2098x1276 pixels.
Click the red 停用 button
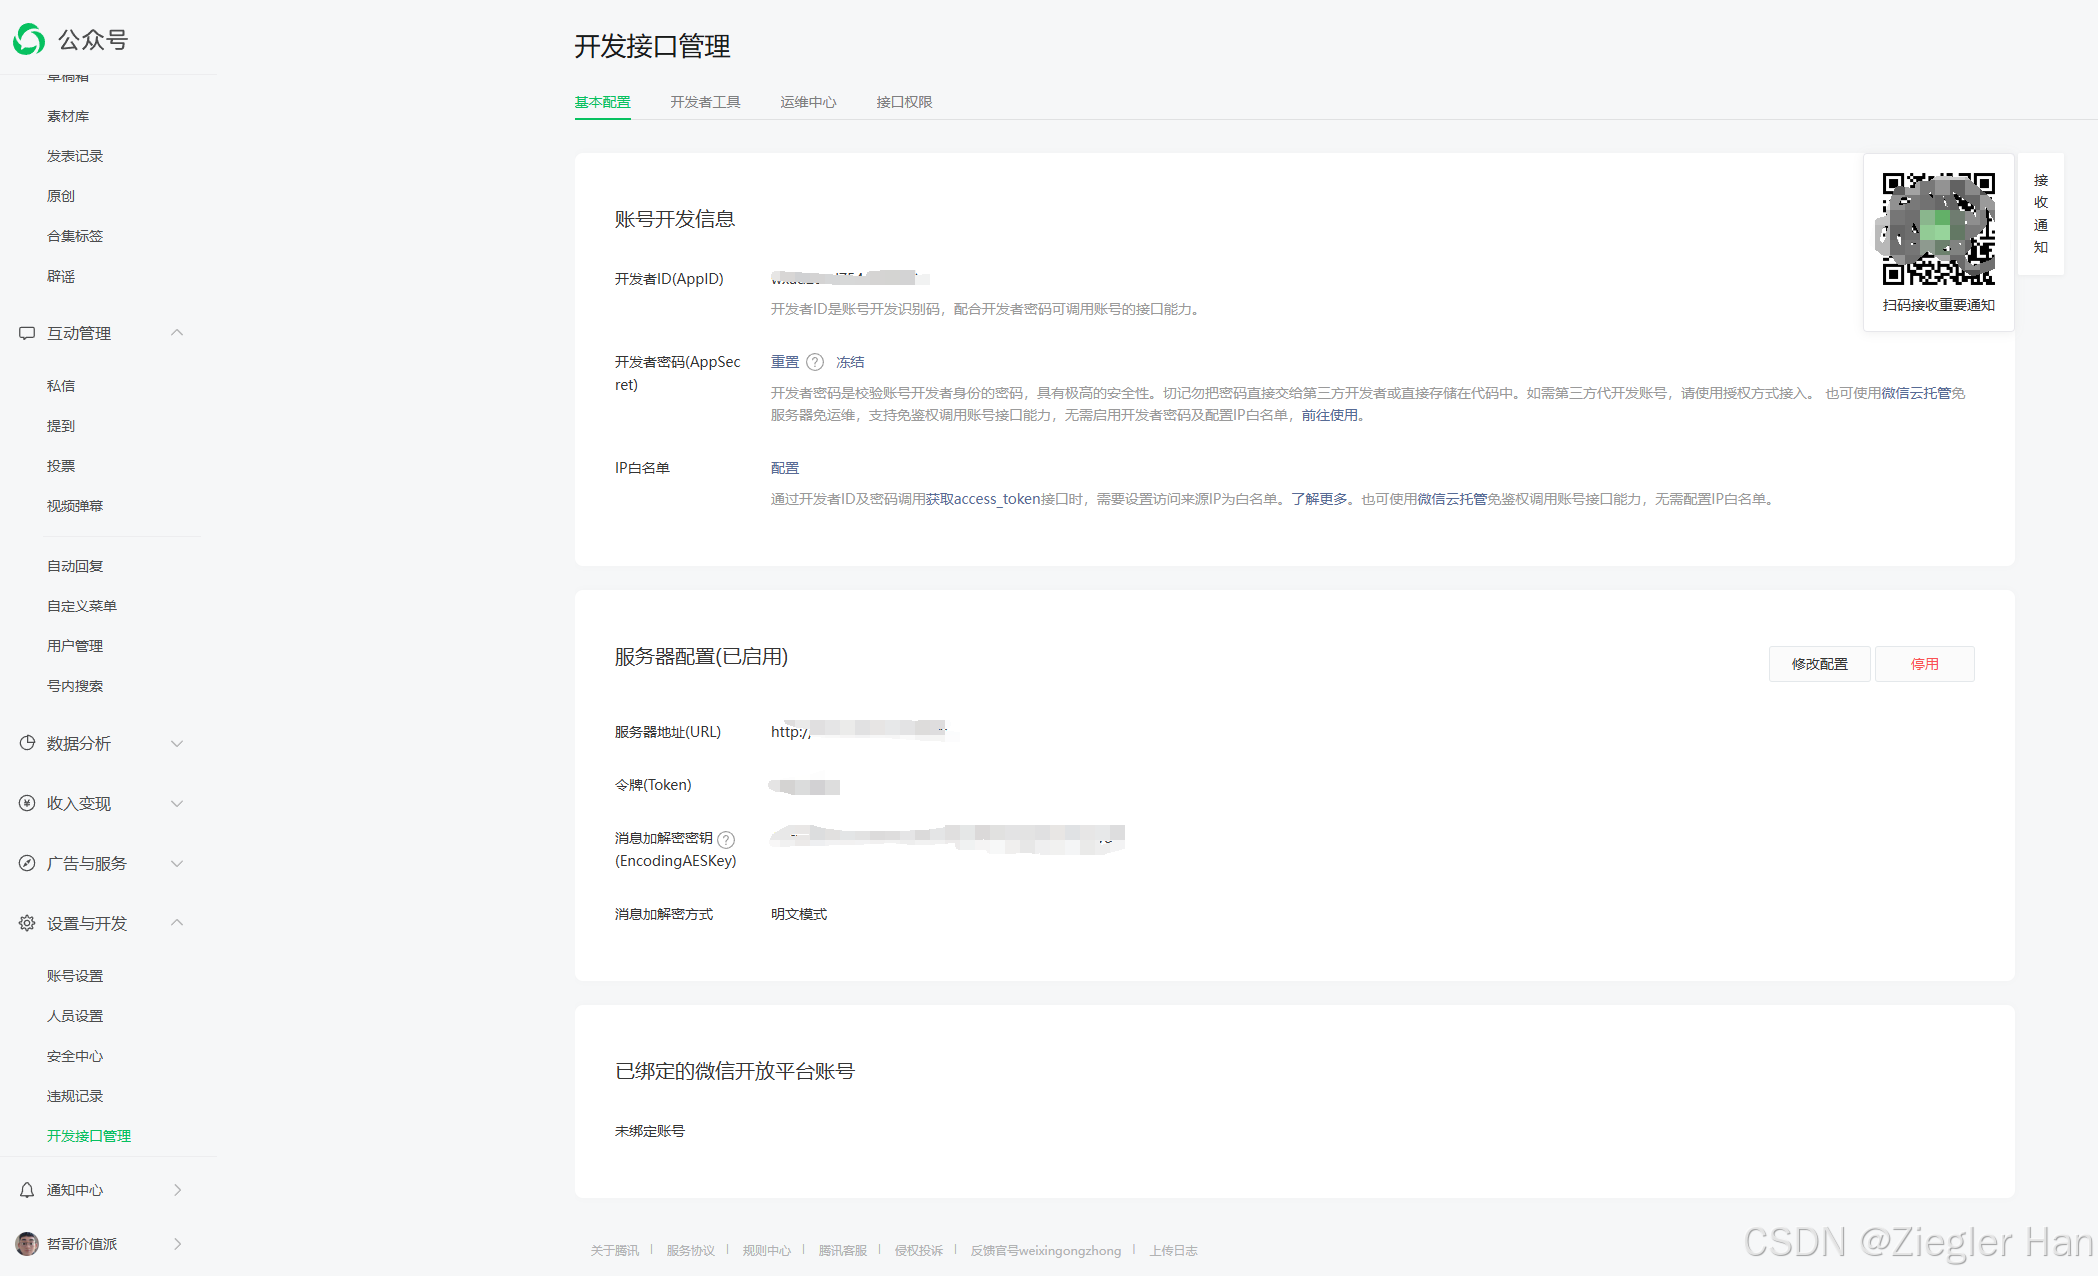tap(1924, 664)
